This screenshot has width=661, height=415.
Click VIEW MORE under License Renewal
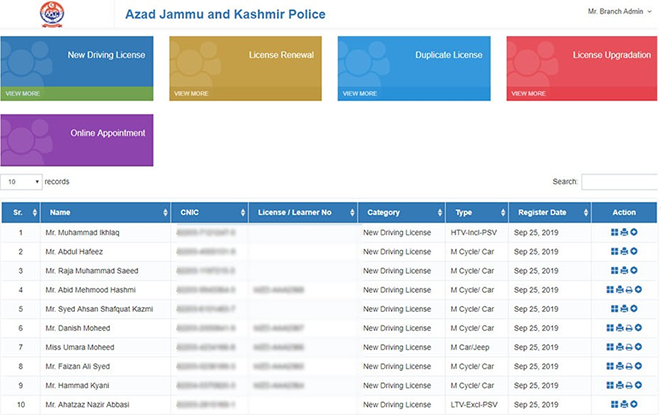191,94
